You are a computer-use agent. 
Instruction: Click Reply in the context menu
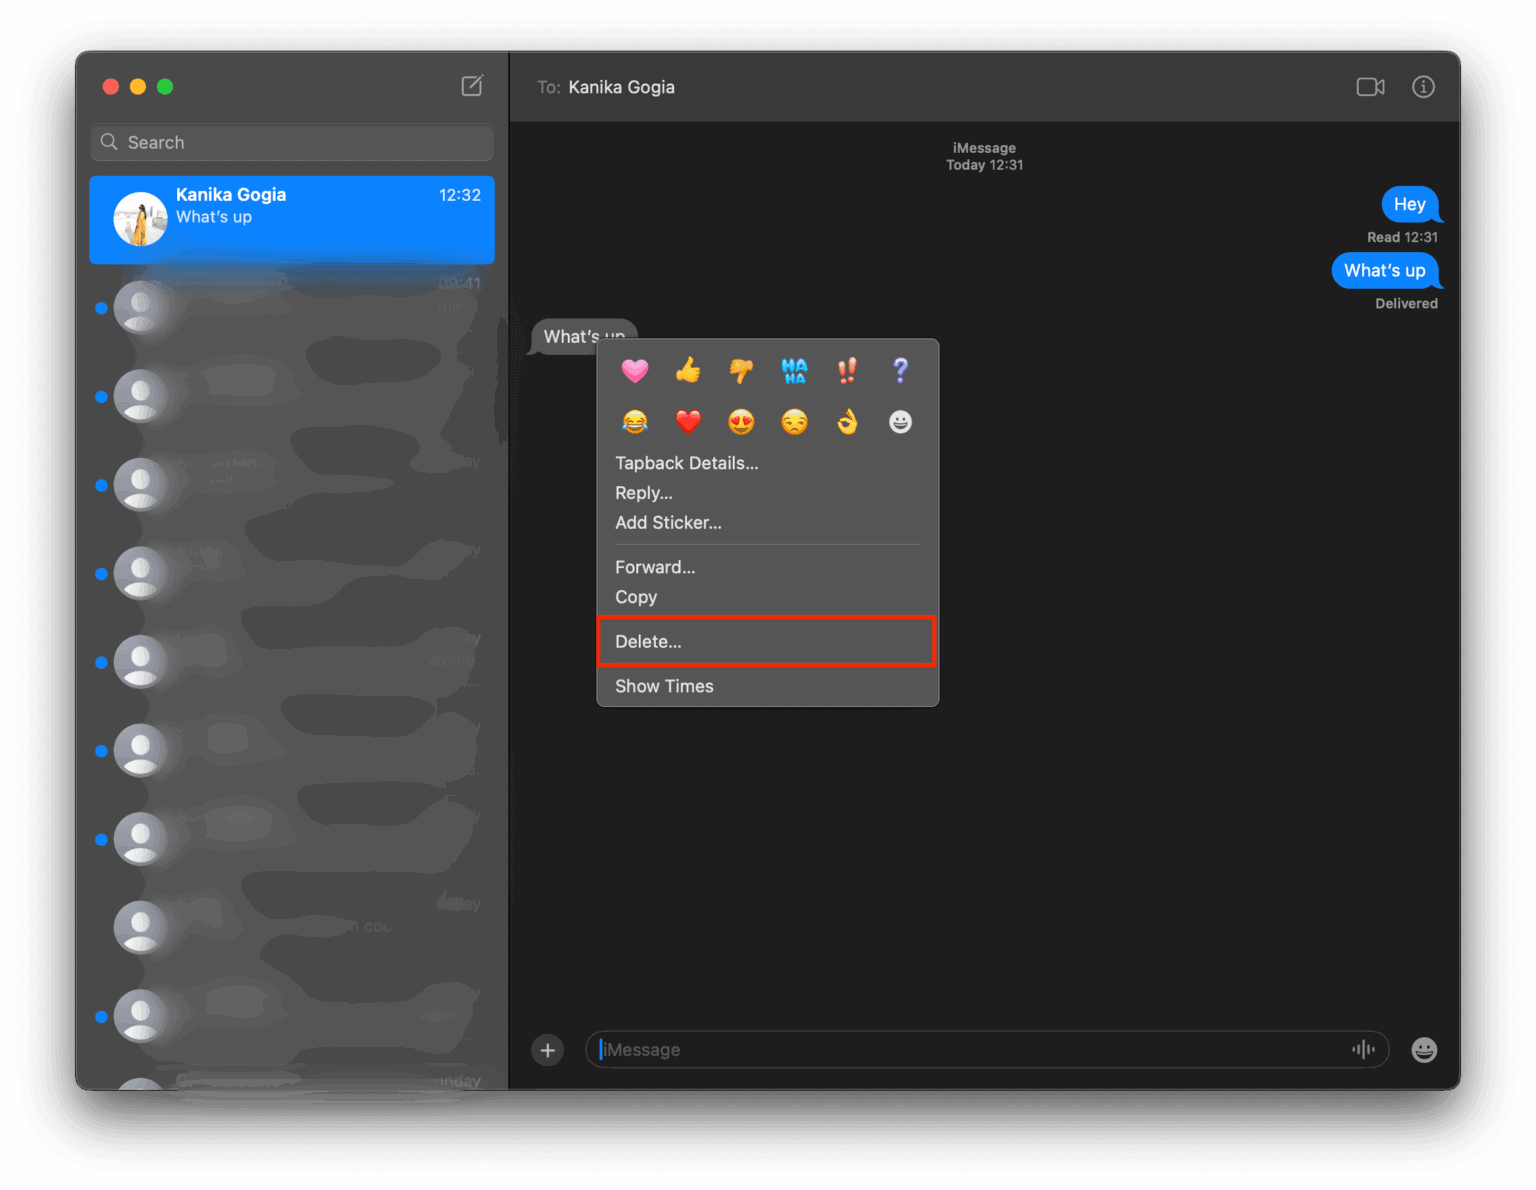pos(643,492)
